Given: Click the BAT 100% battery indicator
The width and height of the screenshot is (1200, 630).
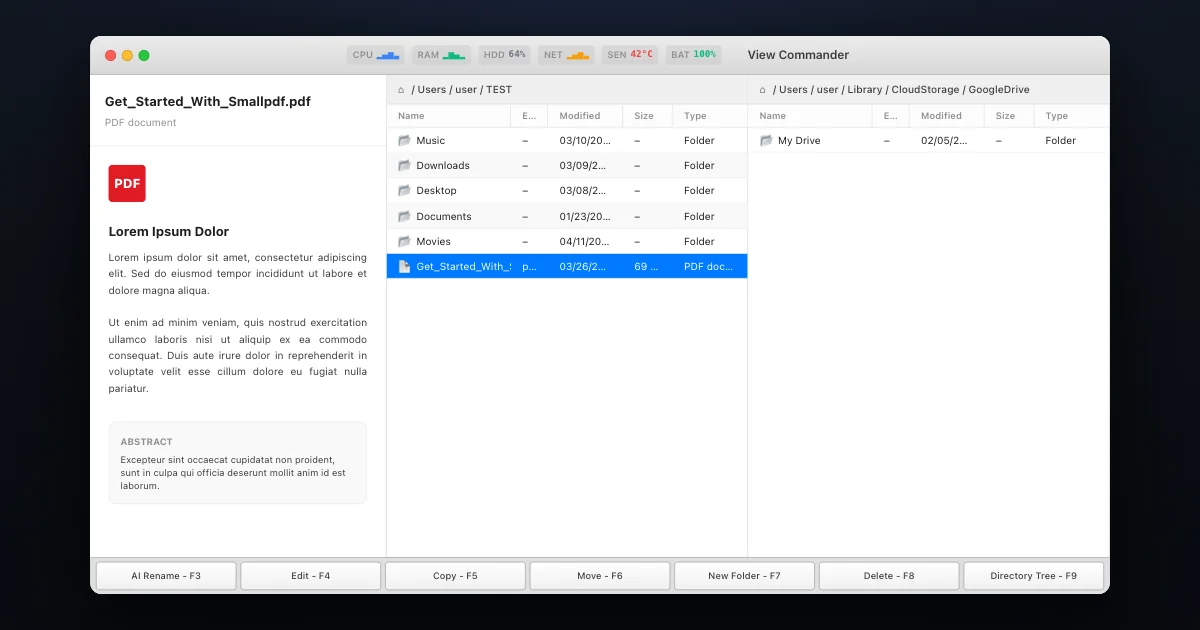Looking at the screenshot, I should pyautogui.click(x=693, y=55).
